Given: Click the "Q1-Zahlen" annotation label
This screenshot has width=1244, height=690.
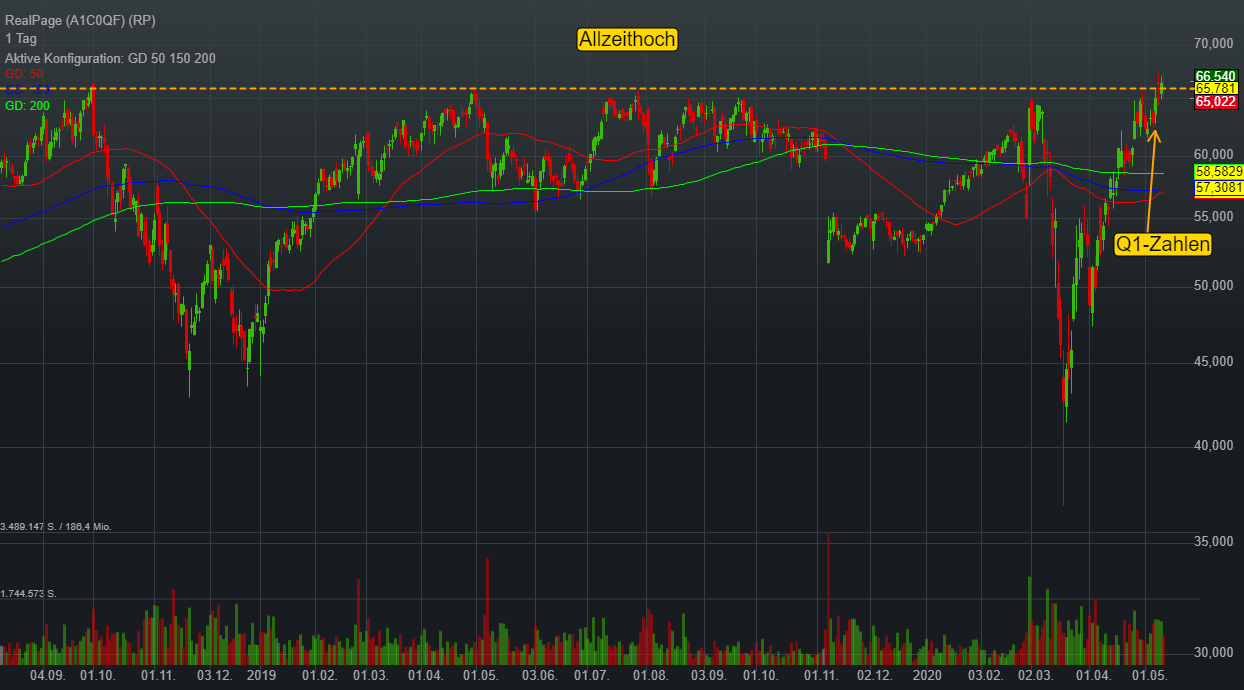Looking at the screenshot, I should coord(1163,244).
